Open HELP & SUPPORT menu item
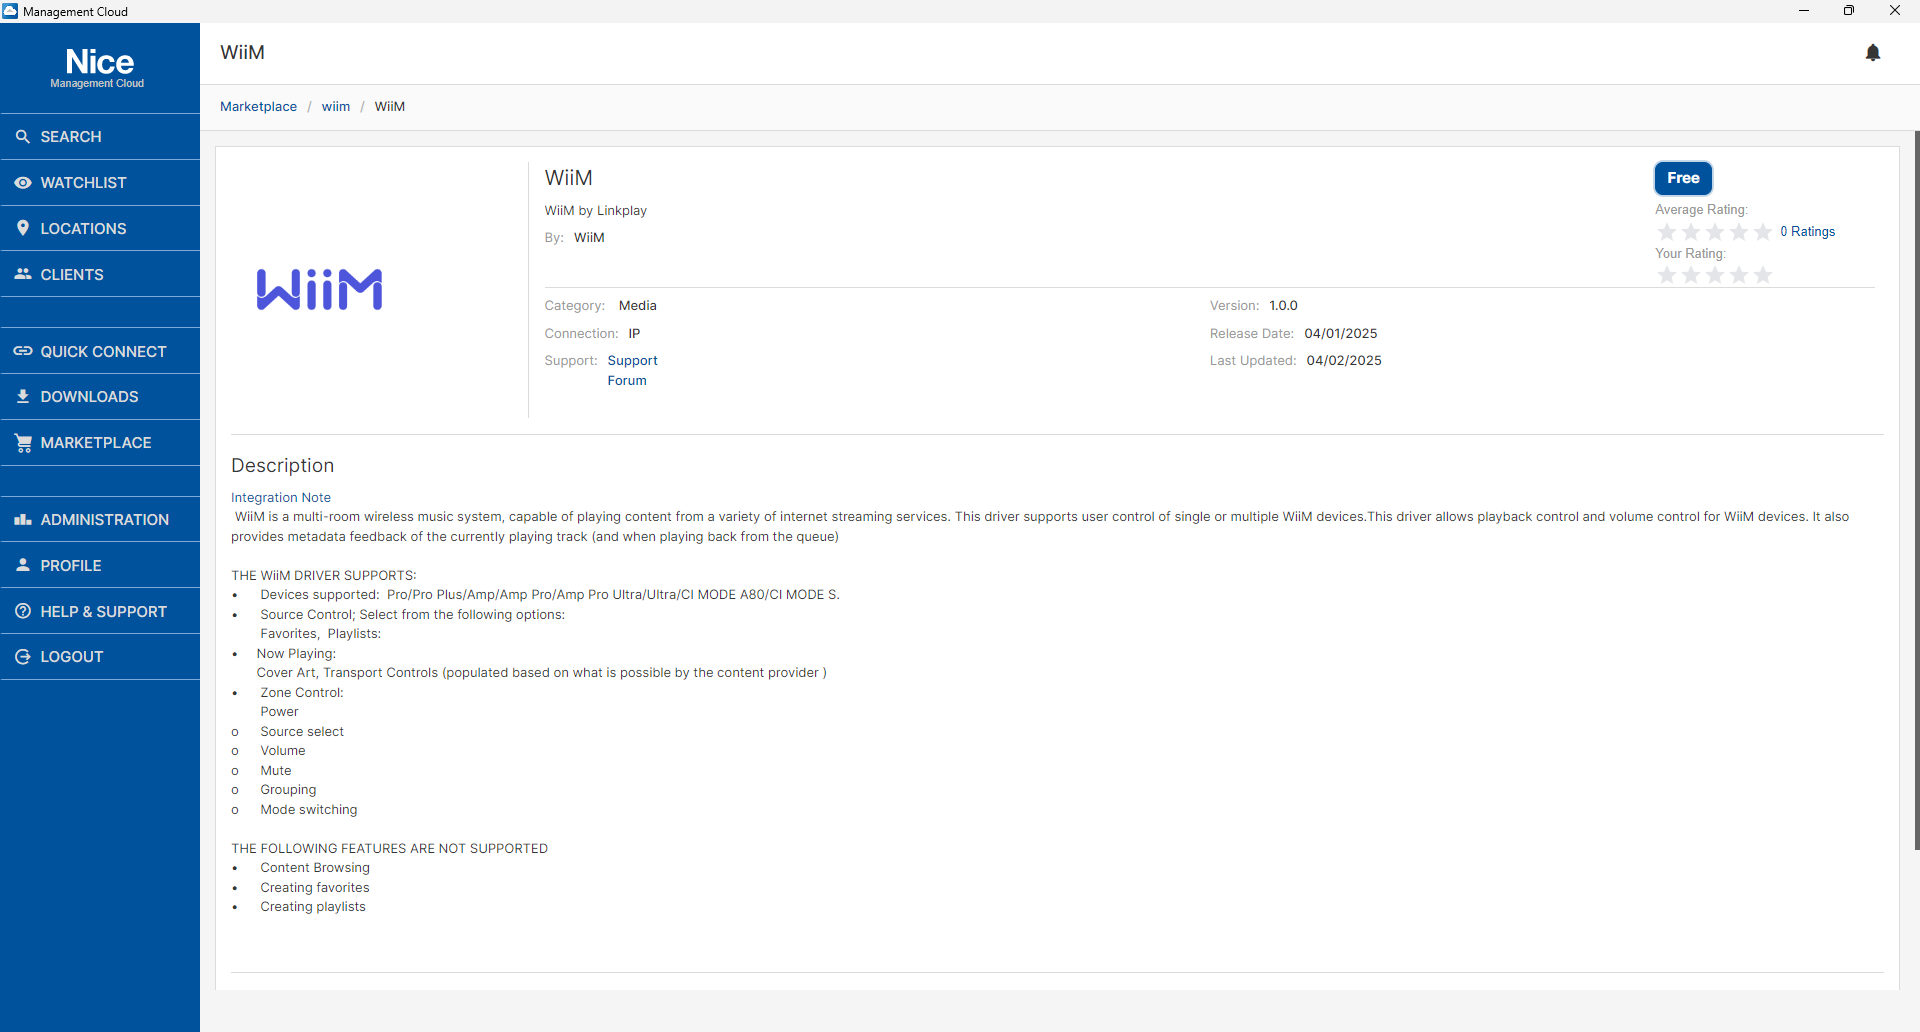 click(100, 611)
